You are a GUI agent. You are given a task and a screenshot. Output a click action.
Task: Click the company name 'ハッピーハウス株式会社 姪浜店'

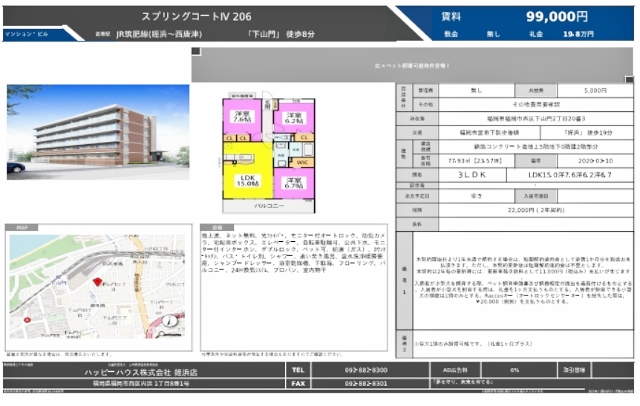141,372
